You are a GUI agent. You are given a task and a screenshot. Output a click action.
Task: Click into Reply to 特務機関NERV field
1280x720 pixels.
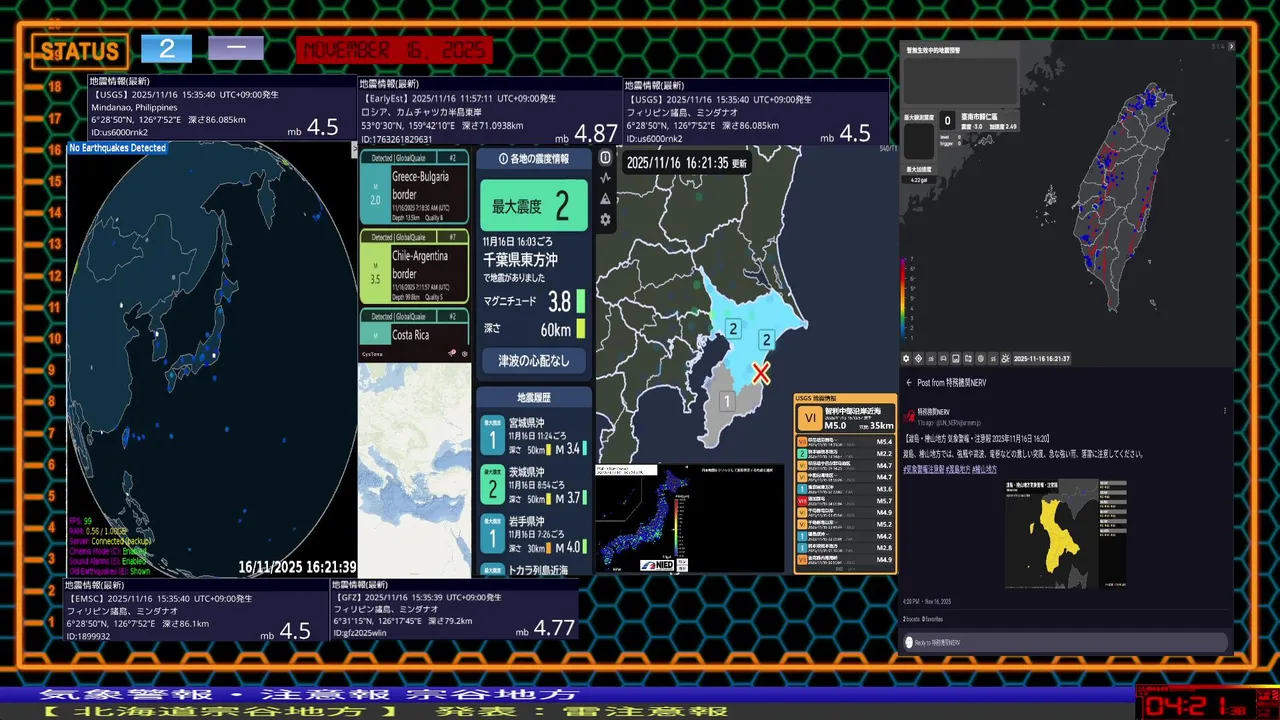click(x=1065, y=642)
